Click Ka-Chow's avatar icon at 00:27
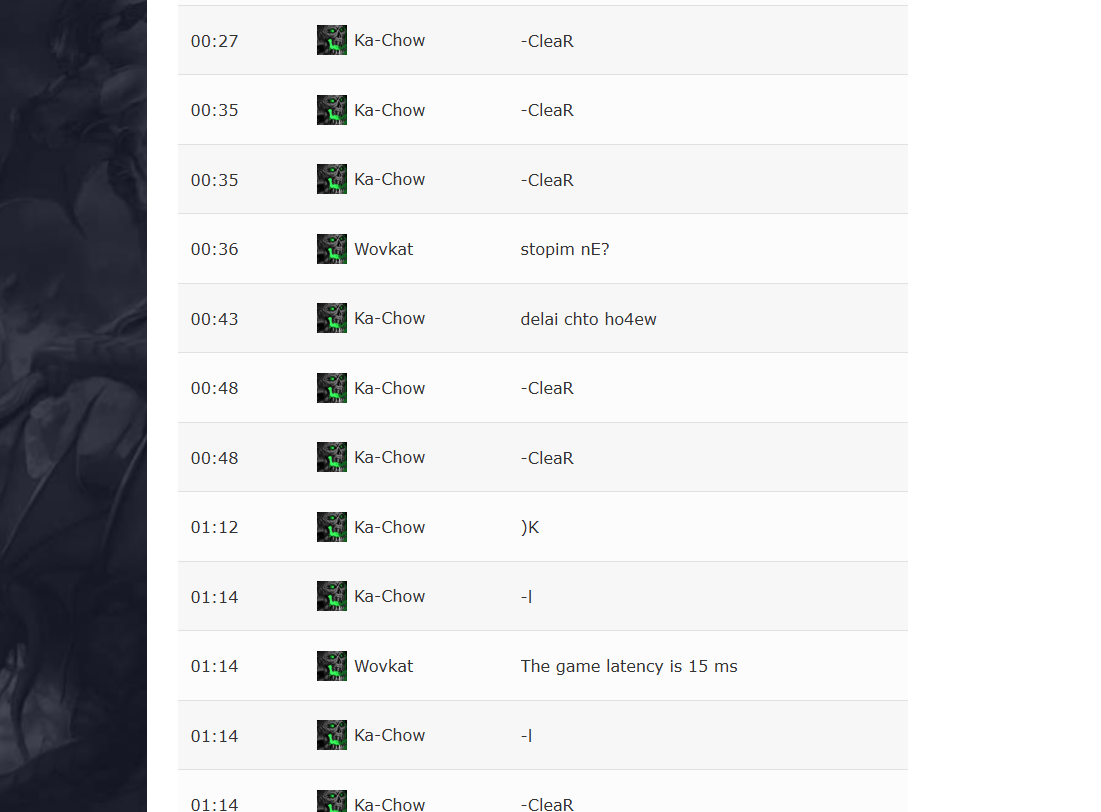The width and height of the screenshot is (1101, 812). 331,40
